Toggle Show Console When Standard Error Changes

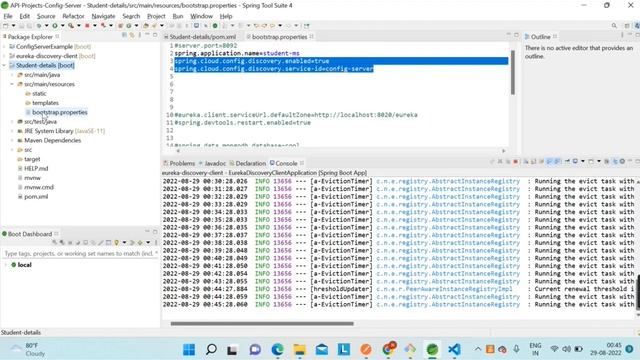(557, 162)
